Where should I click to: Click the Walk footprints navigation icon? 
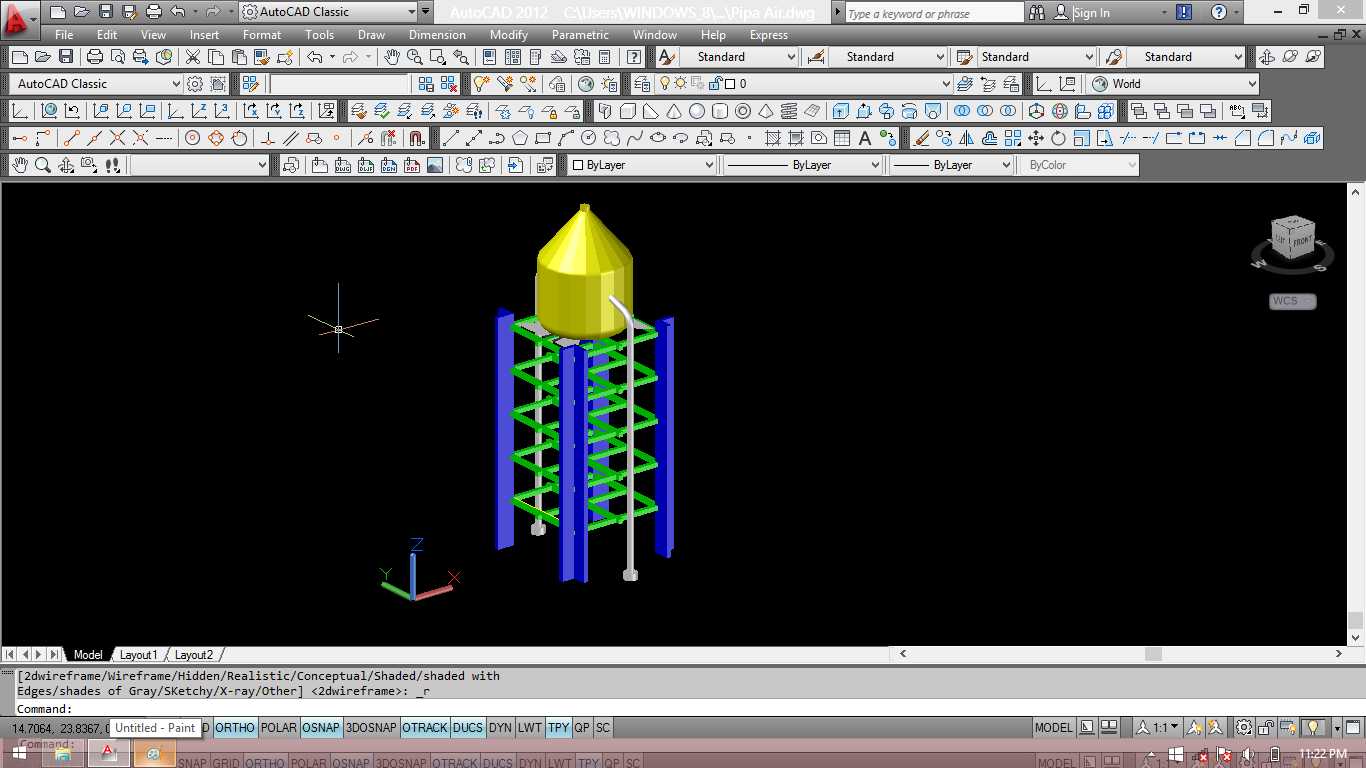click(x=112, y=165)
